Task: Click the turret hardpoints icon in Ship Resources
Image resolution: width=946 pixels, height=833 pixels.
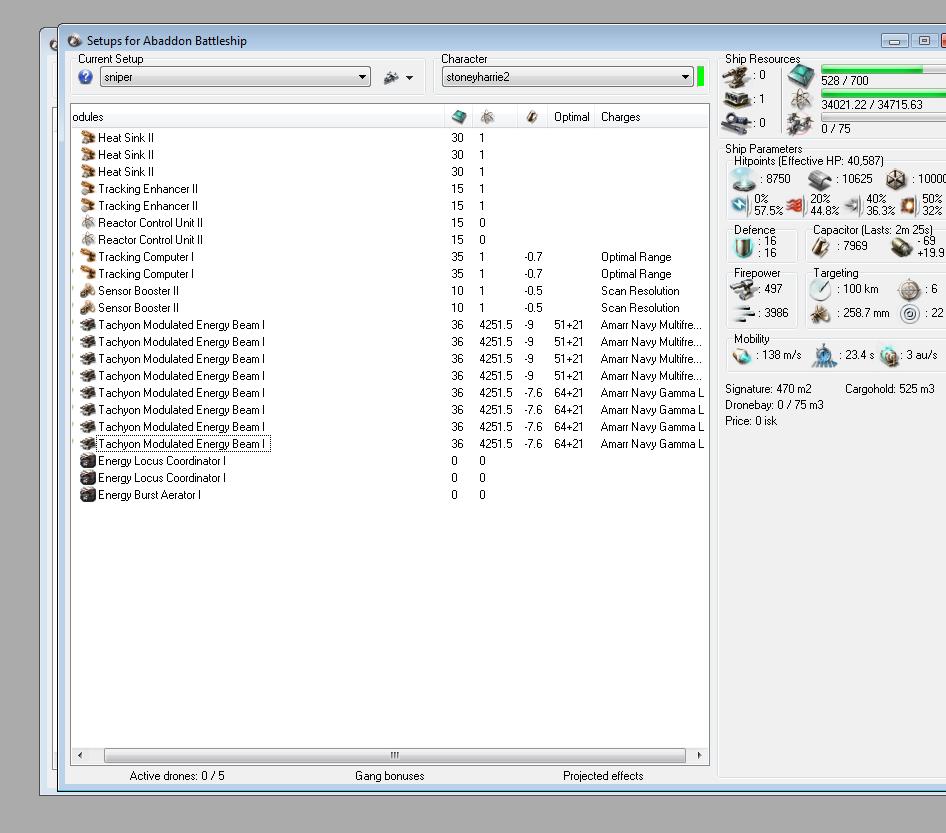Action: pos(735,77)
